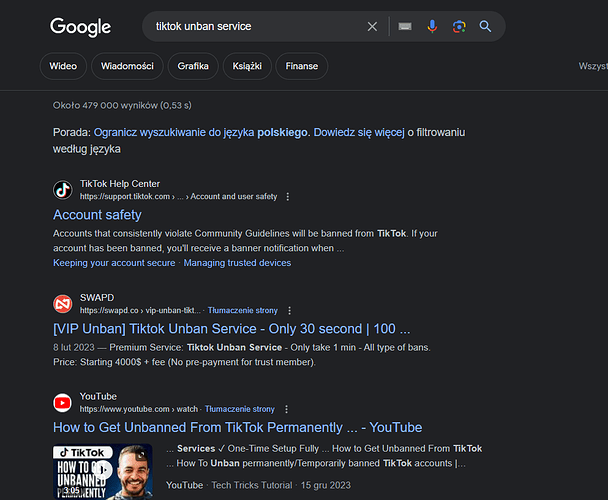
Task: Click the 'SWAPD' site name
Action: pyautogui.click(x=97, y=298)
